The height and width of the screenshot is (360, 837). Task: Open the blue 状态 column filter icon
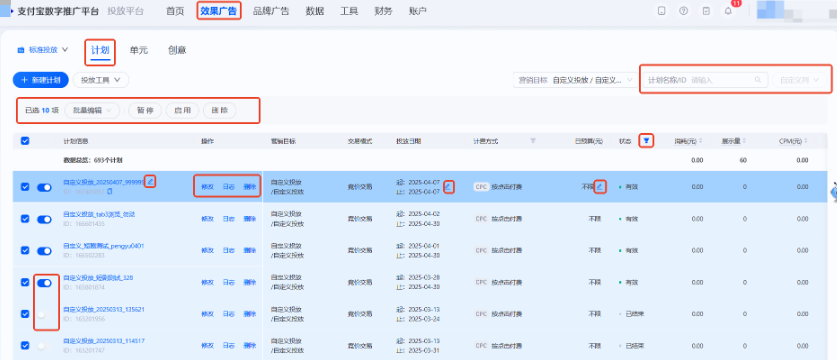coord(646,141)
